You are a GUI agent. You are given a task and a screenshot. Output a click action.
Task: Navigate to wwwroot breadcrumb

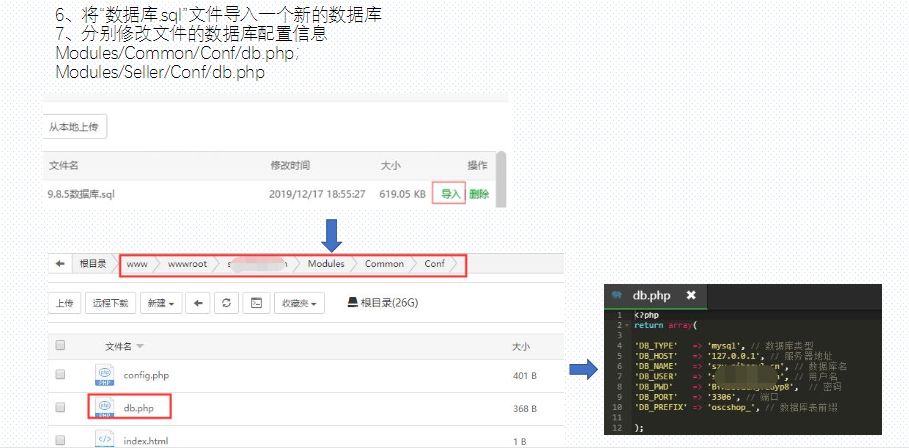click(x=187, y=264)
